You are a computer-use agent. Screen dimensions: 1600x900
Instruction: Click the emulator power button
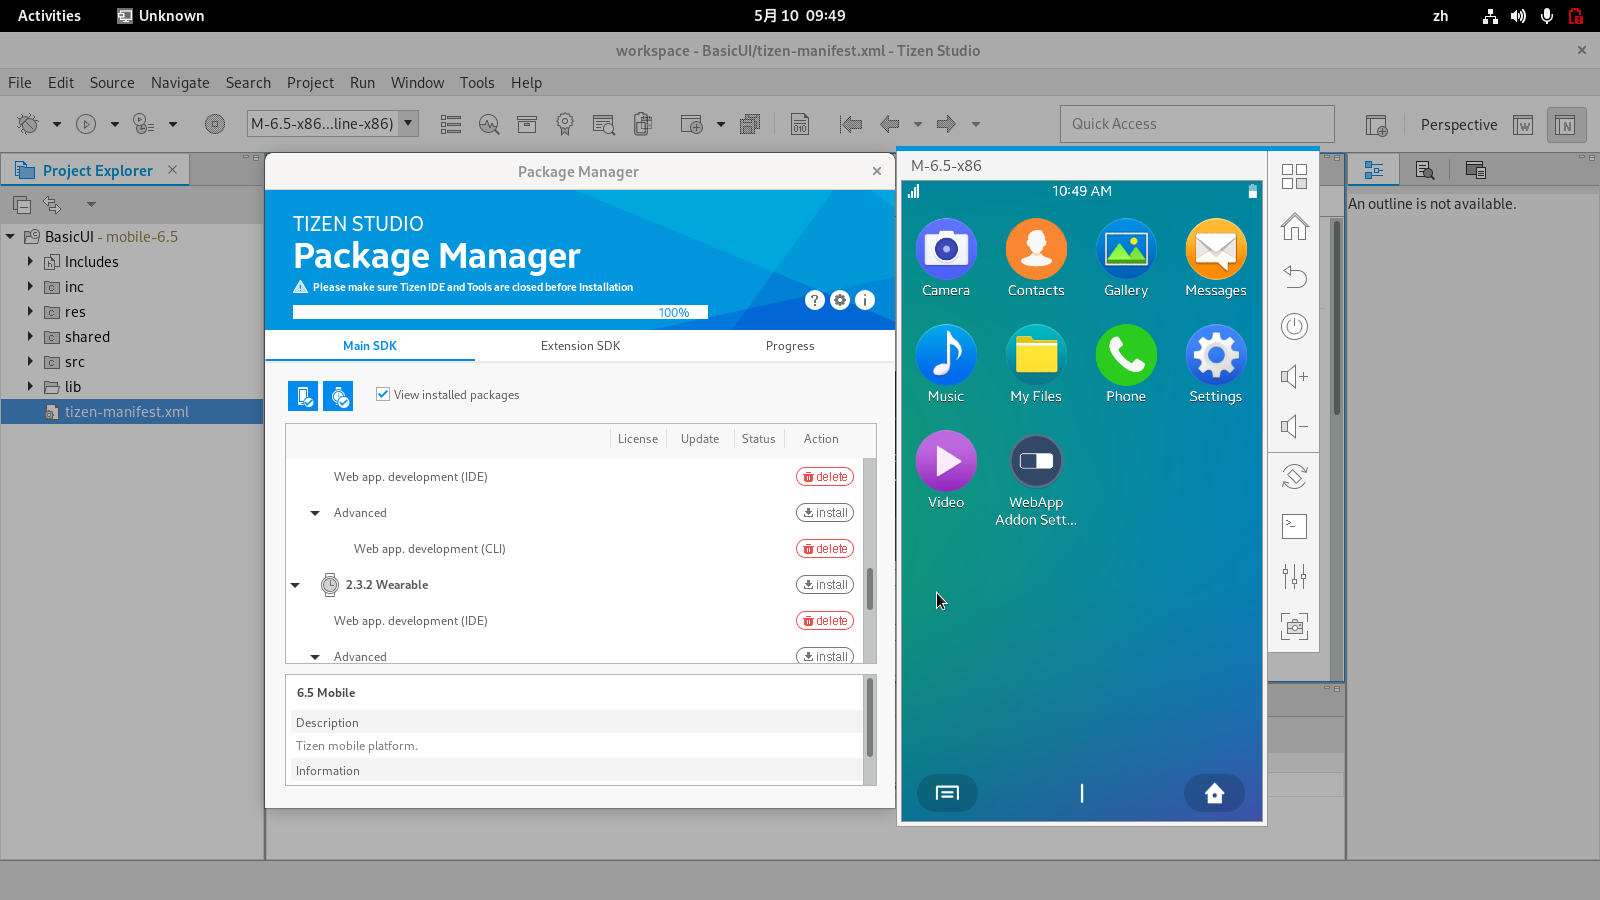pos(1294,327)
